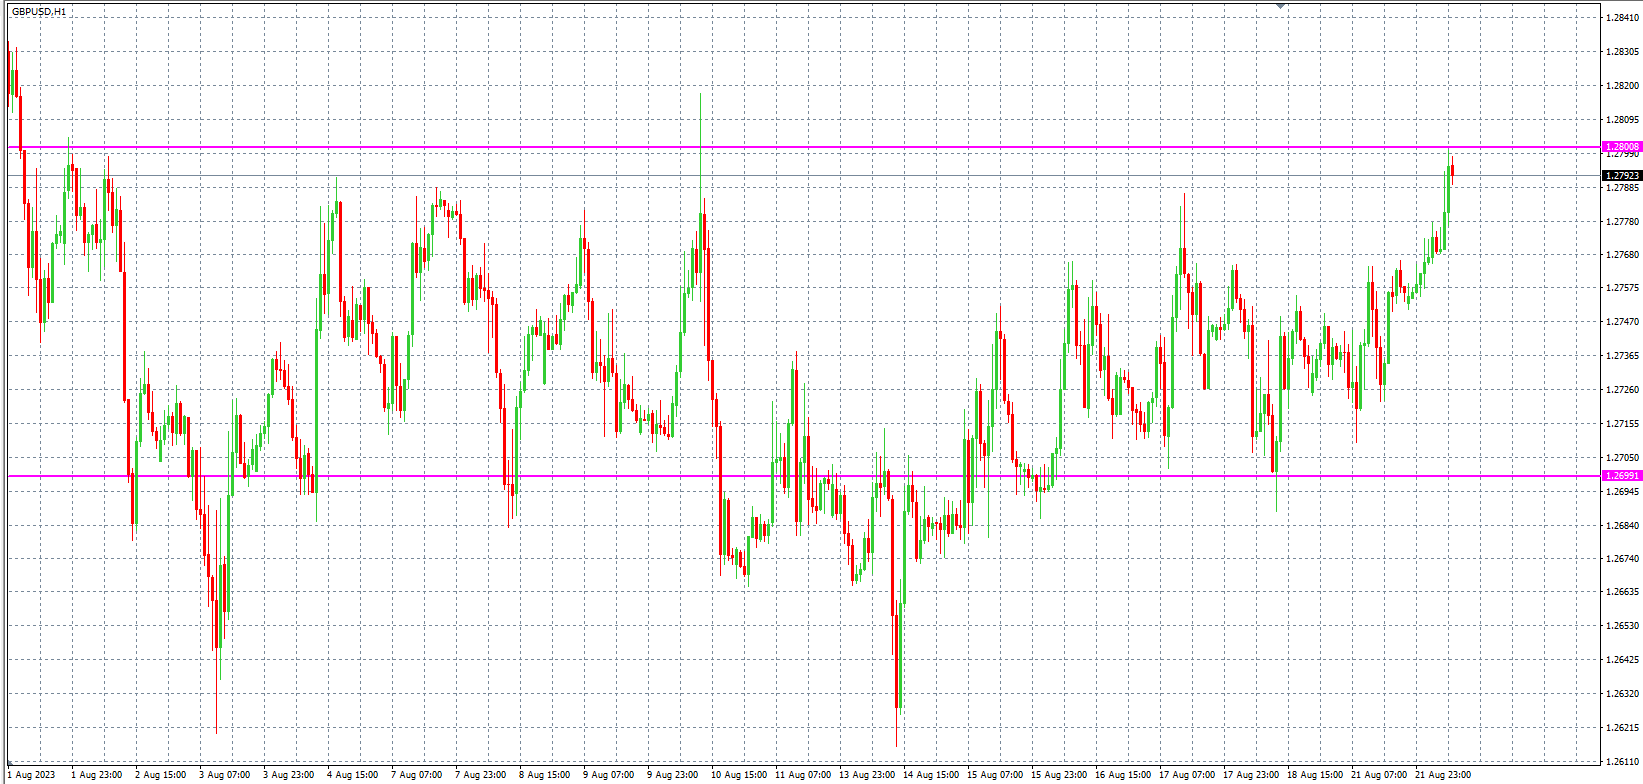Click the latest candle at chart's right end

tap(1451, 170)
